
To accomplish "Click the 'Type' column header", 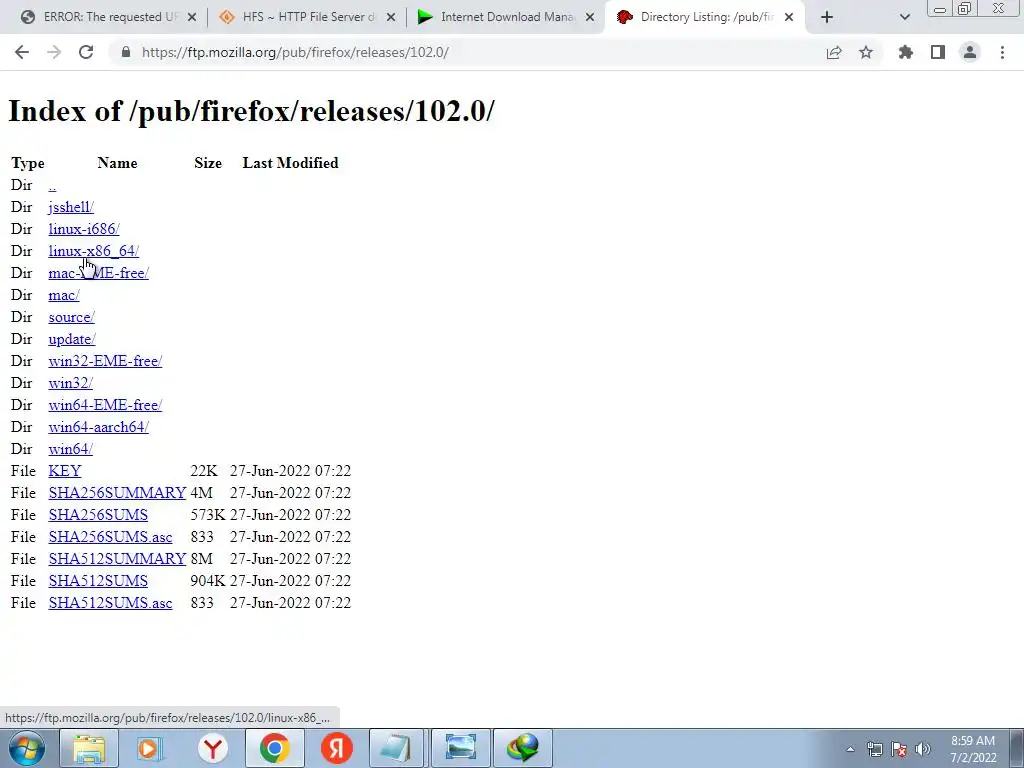I will 28,163.
